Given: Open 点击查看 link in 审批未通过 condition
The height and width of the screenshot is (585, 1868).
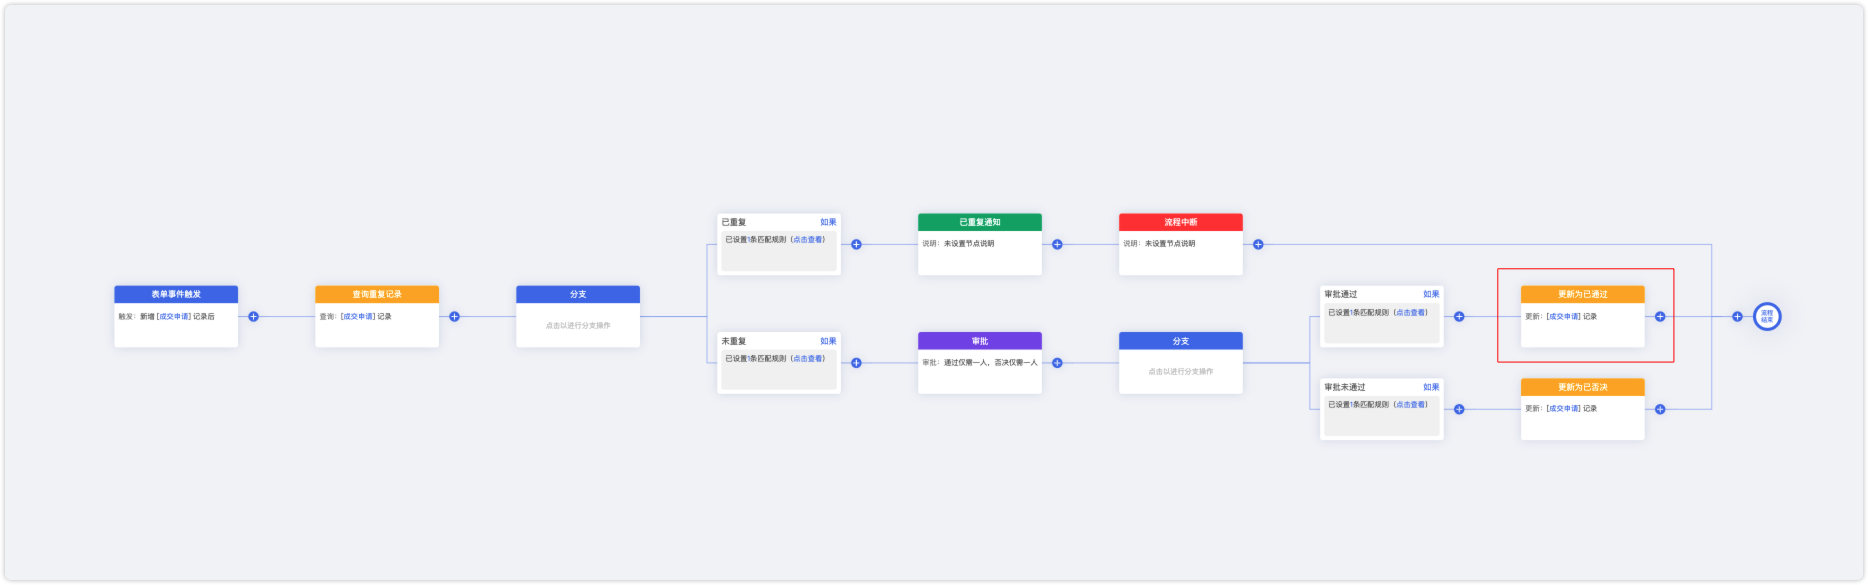Looking at the screenshot, I should pyautogui.click(x=1411, y=405).
